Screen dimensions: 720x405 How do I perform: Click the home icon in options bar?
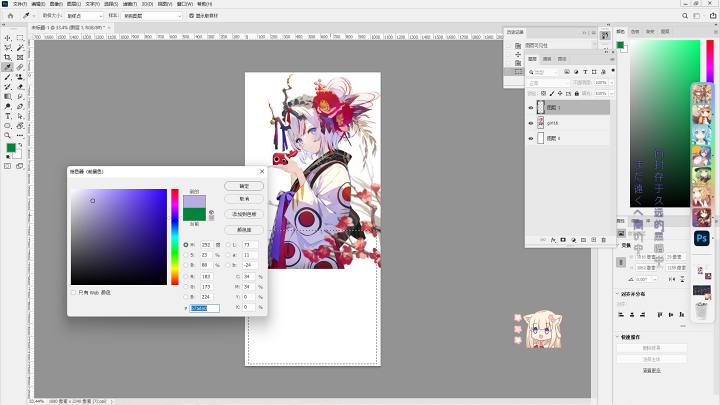point(11,16)
